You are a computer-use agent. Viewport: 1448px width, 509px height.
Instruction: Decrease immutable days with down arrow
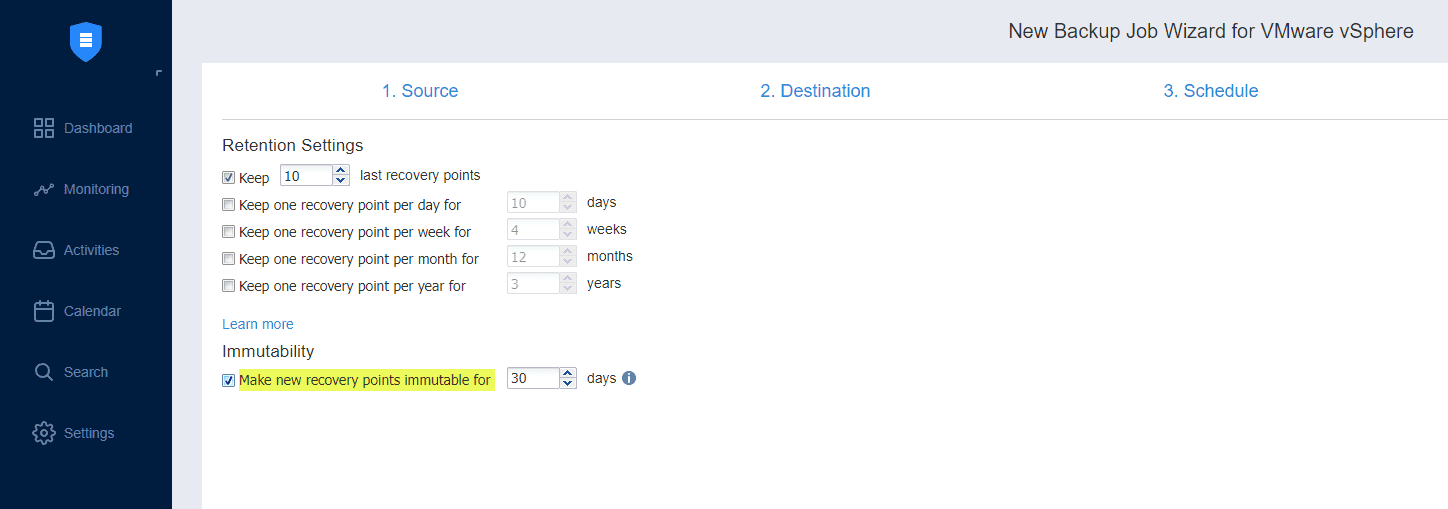pyautogui.click(x=568, y=384)
